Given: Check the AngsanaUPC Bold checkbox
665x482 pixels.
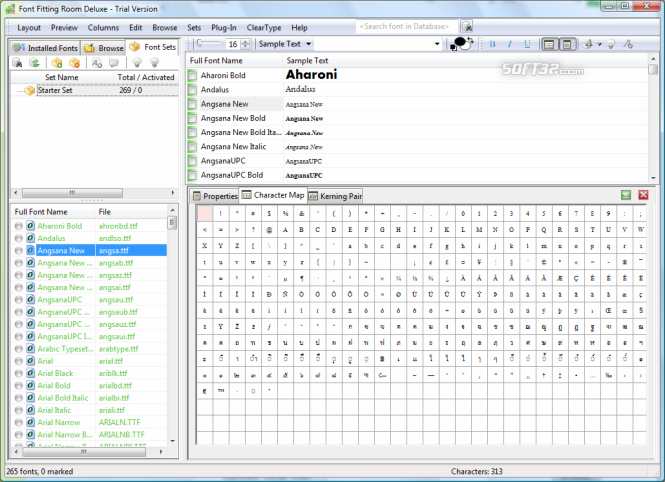Looking at the screenshot, I should click(x=193, y=175).
